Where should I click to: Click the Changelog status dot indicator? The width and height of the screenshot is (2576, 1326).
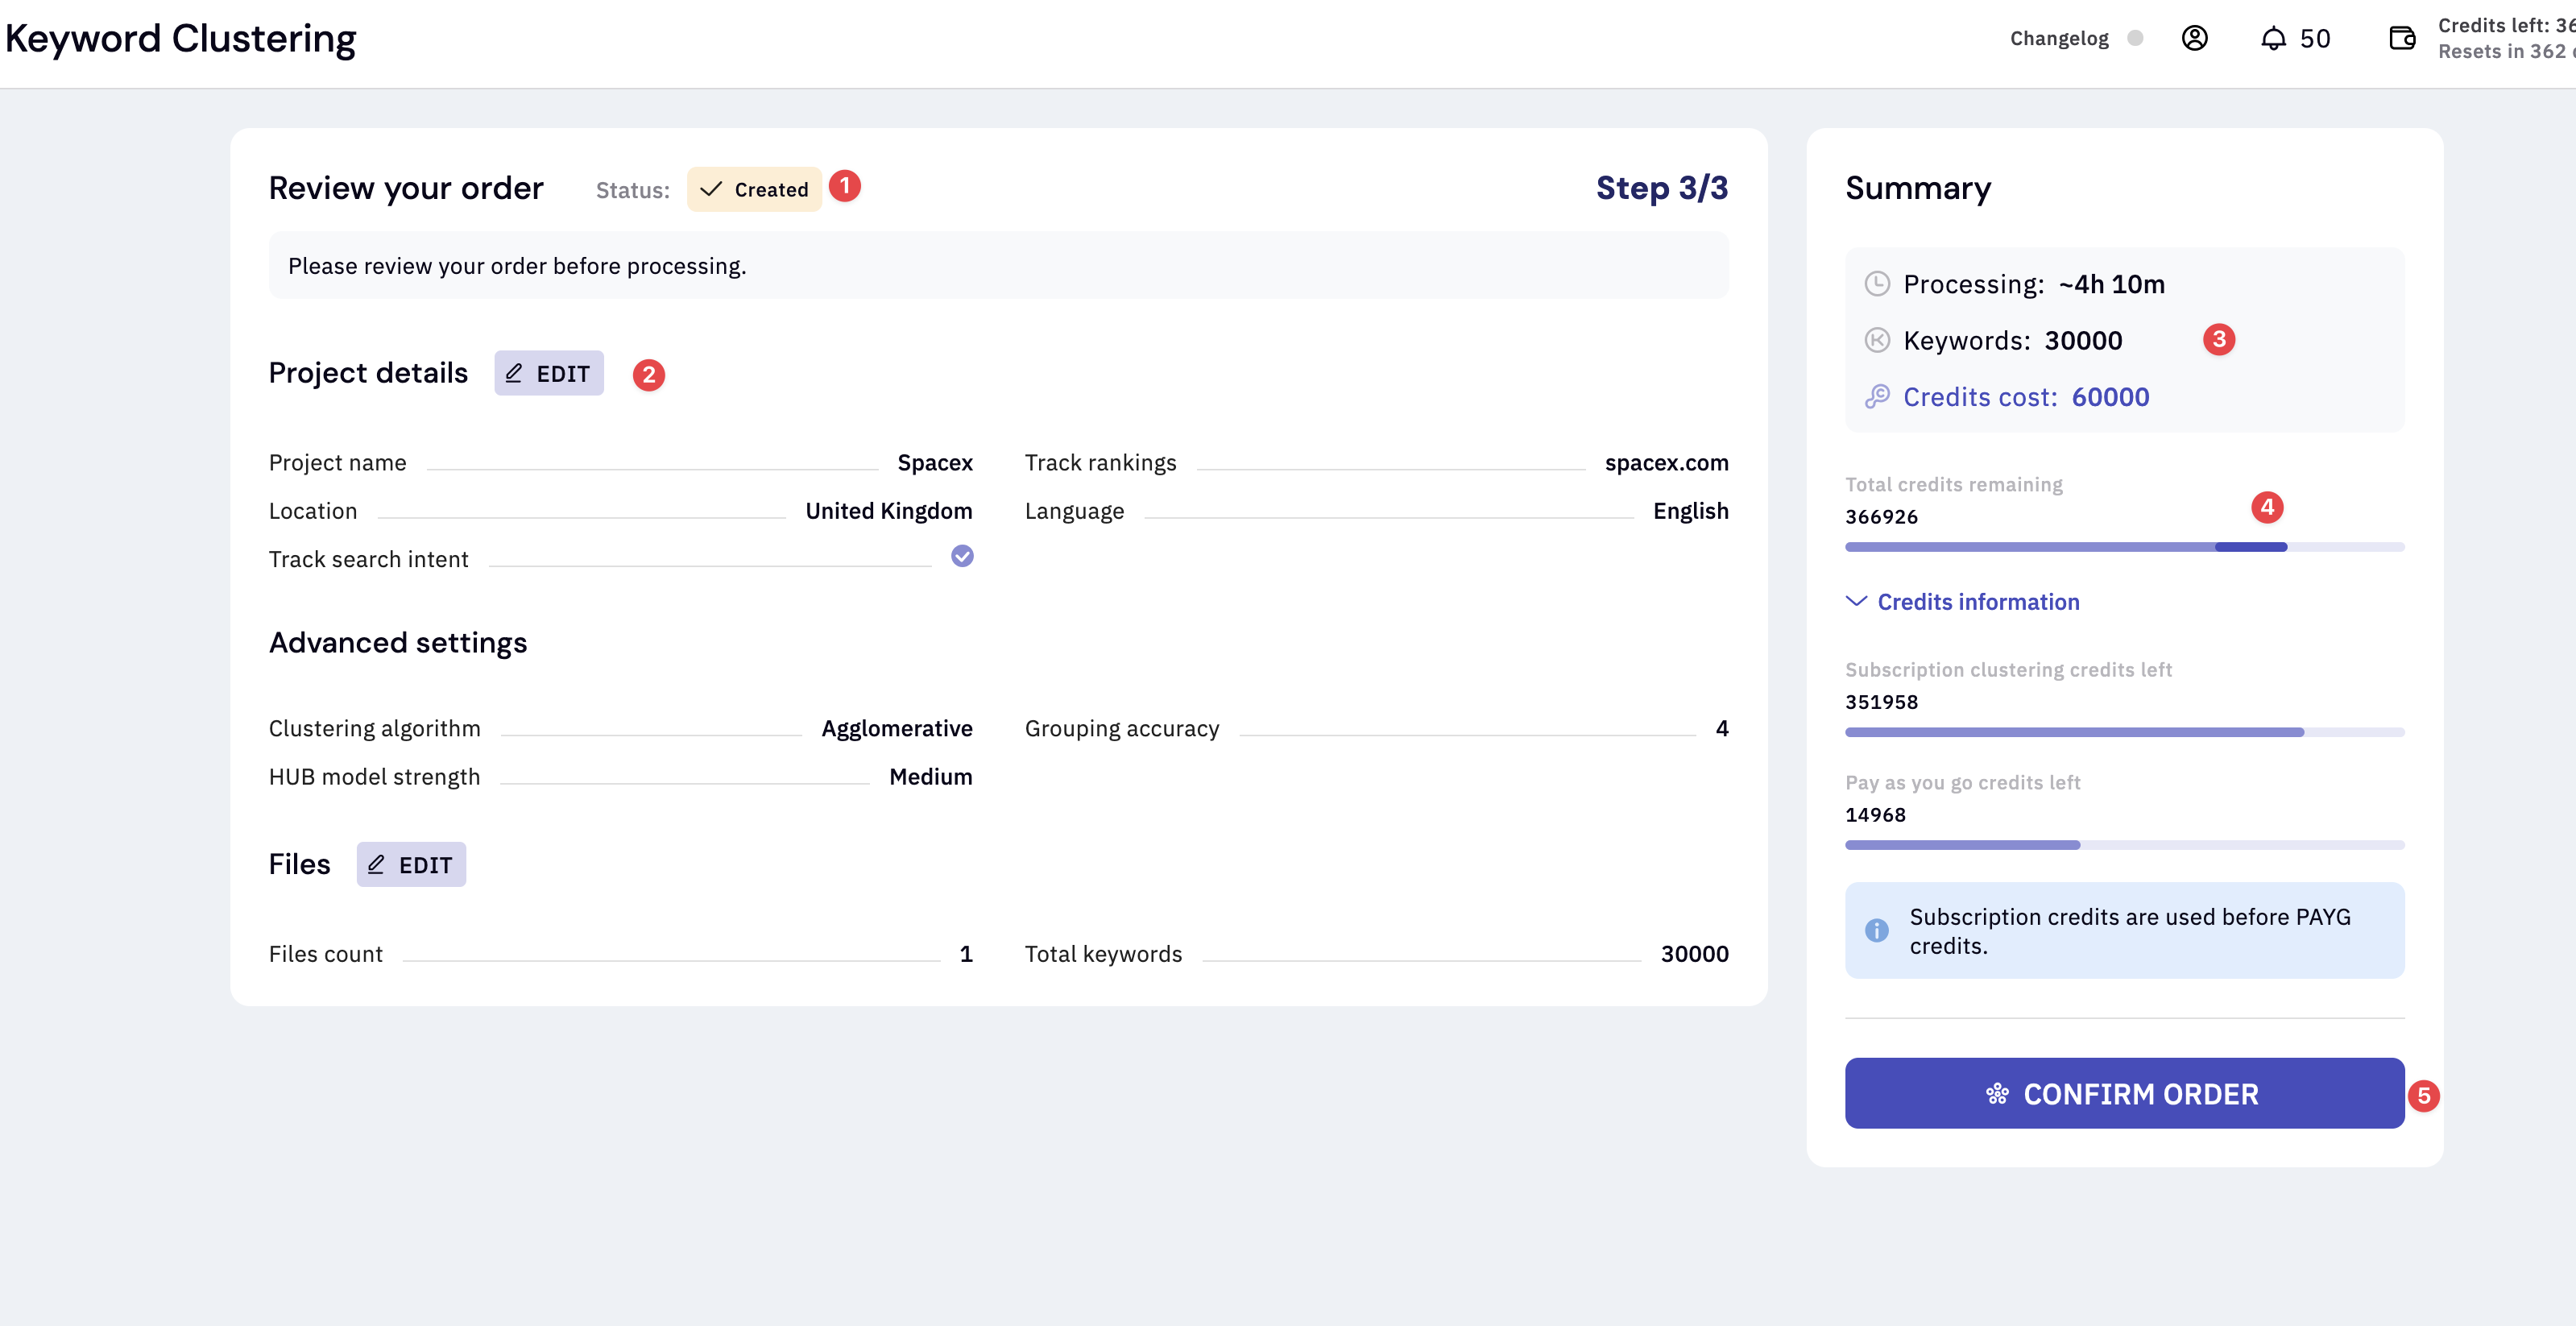pyautogui.click(x=2135, y=38)
